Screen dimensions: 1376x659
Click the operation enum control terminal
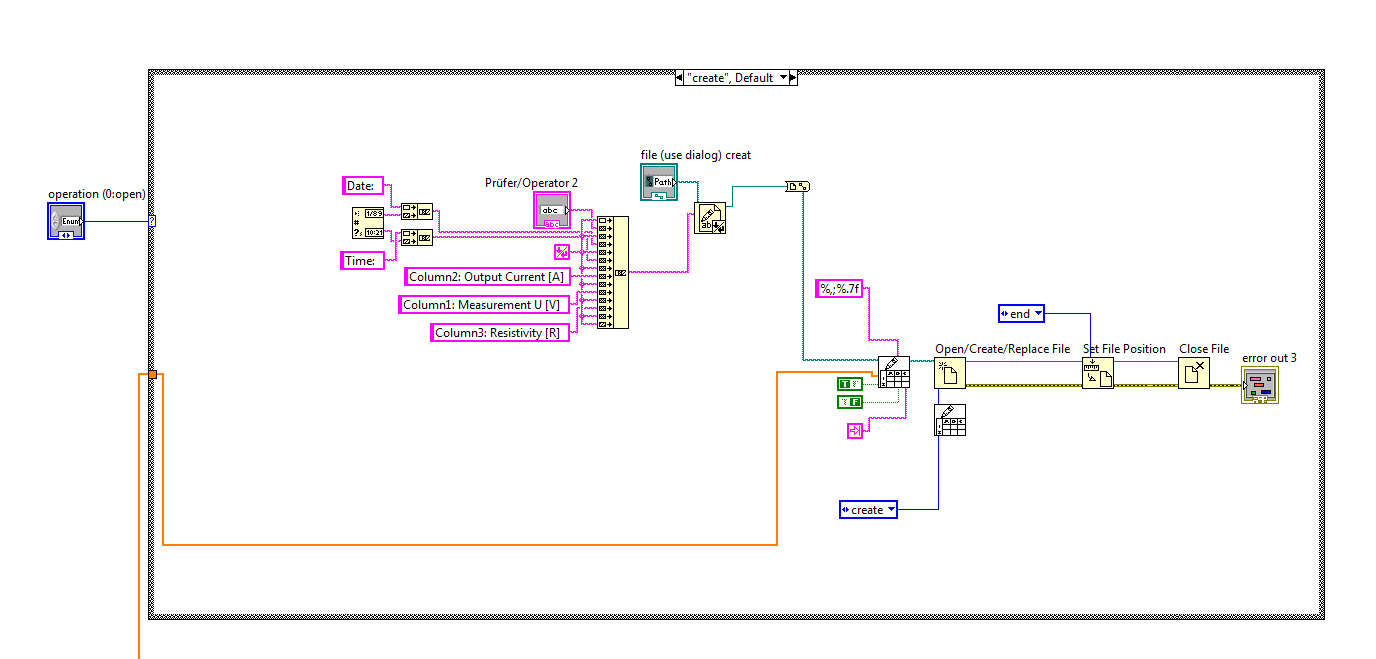66,221
